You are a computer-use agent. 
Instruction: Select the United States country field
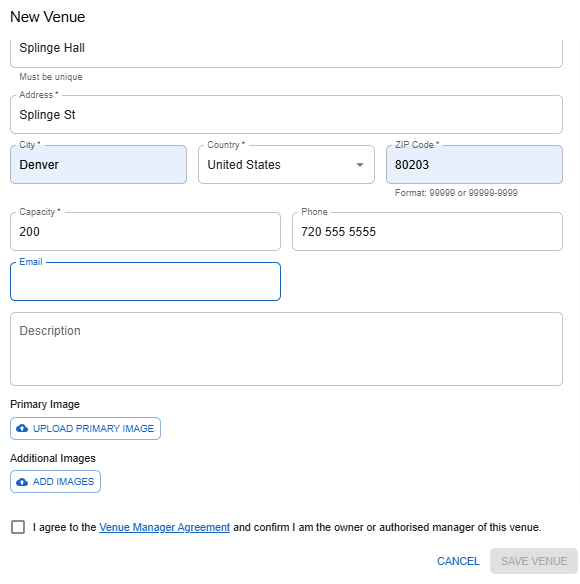286,164
